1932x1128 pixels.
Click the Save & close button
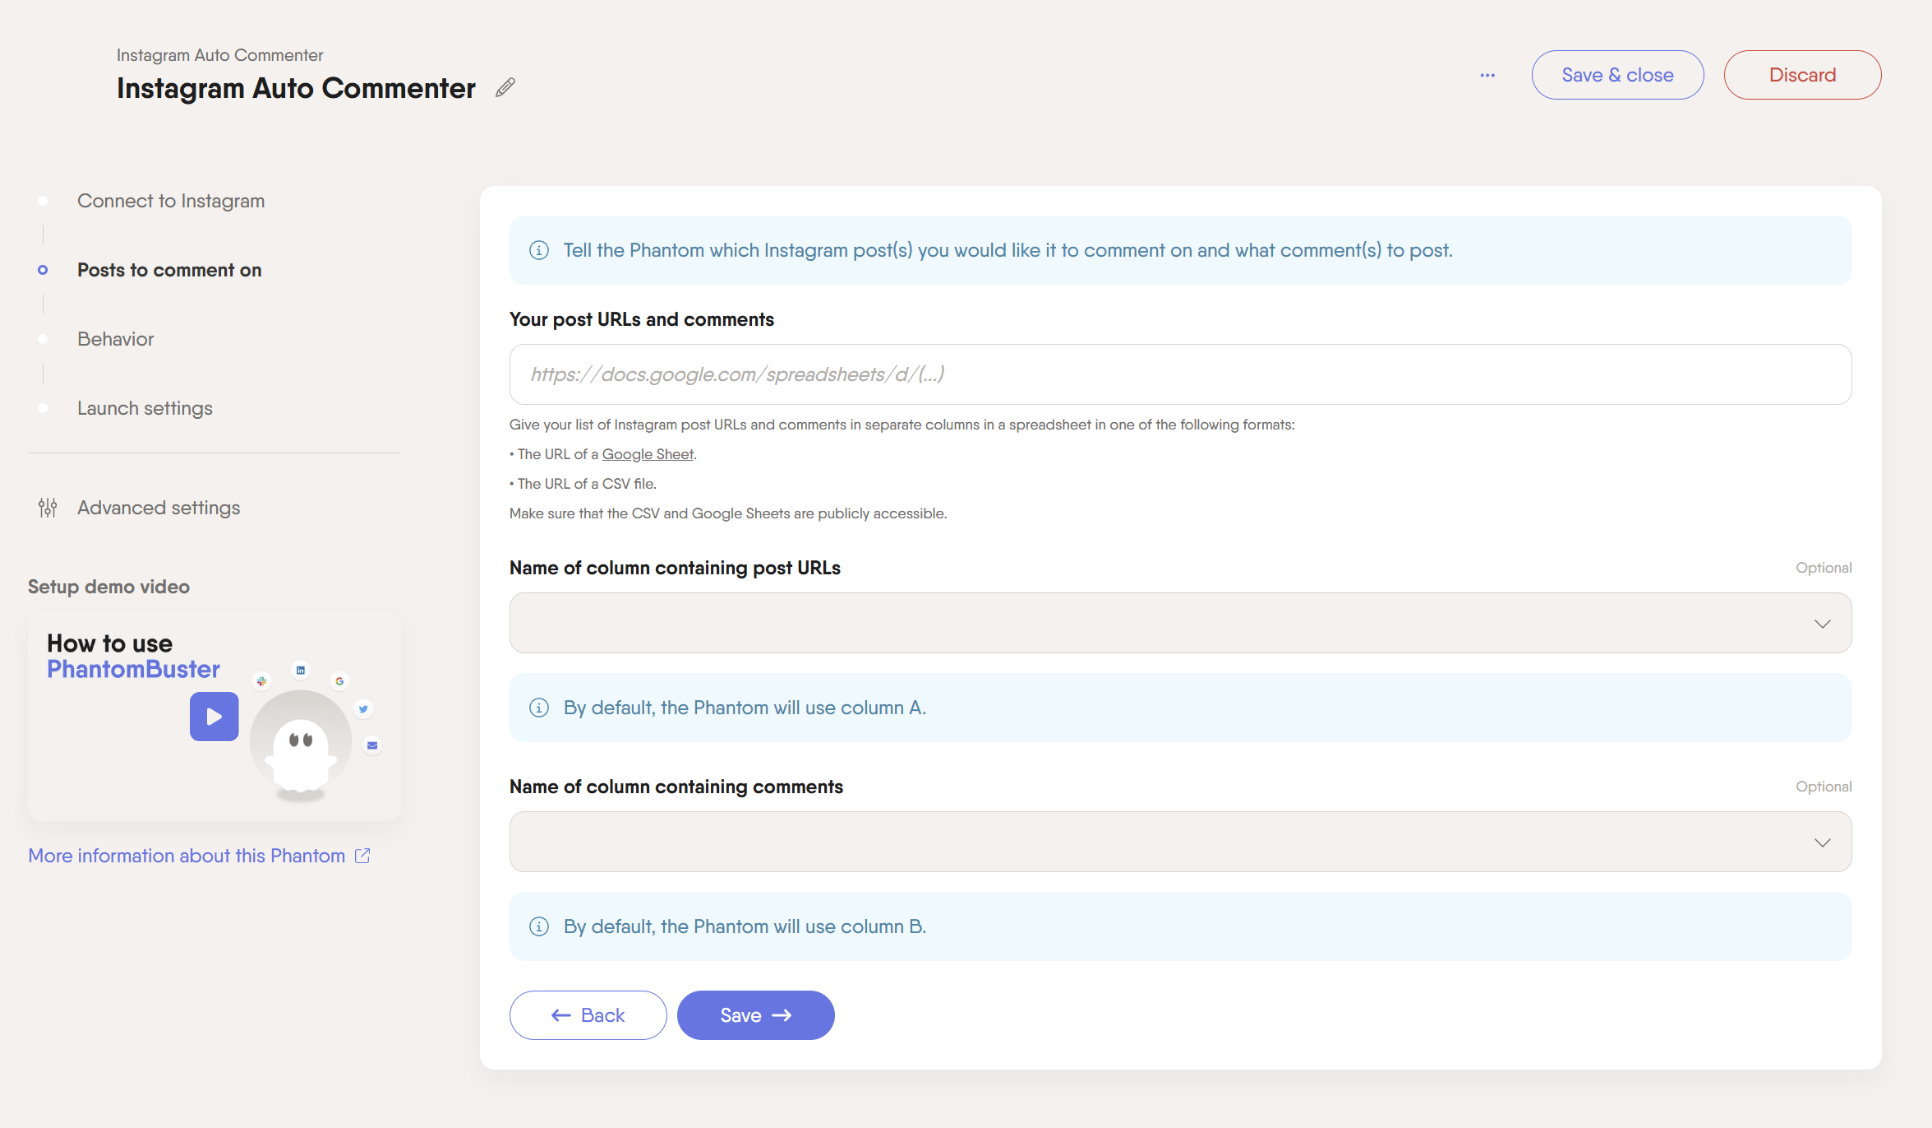[1617, 75]
